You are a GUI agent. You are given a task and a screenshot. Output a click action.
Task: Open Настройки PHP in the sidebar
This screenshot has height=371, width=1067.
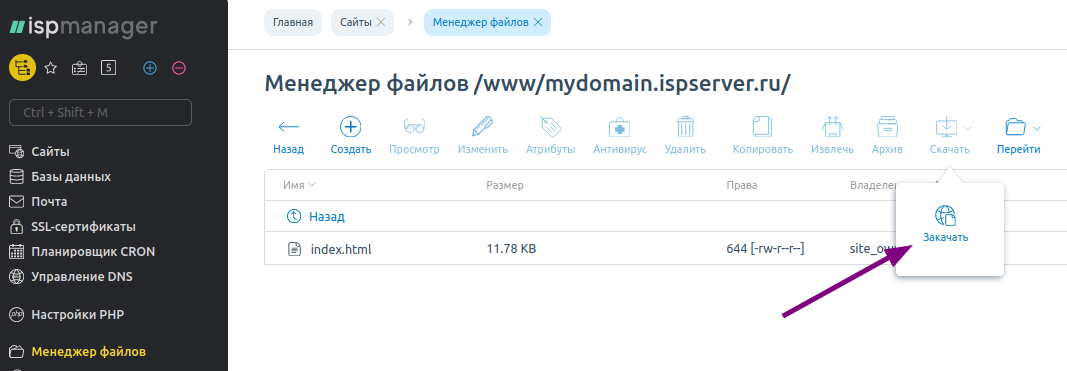click(x=78, y=315)
